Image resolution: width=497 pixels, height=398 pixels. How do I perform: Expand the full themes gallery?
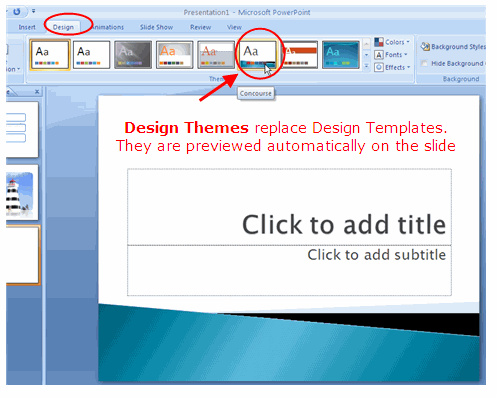(366, 66)
